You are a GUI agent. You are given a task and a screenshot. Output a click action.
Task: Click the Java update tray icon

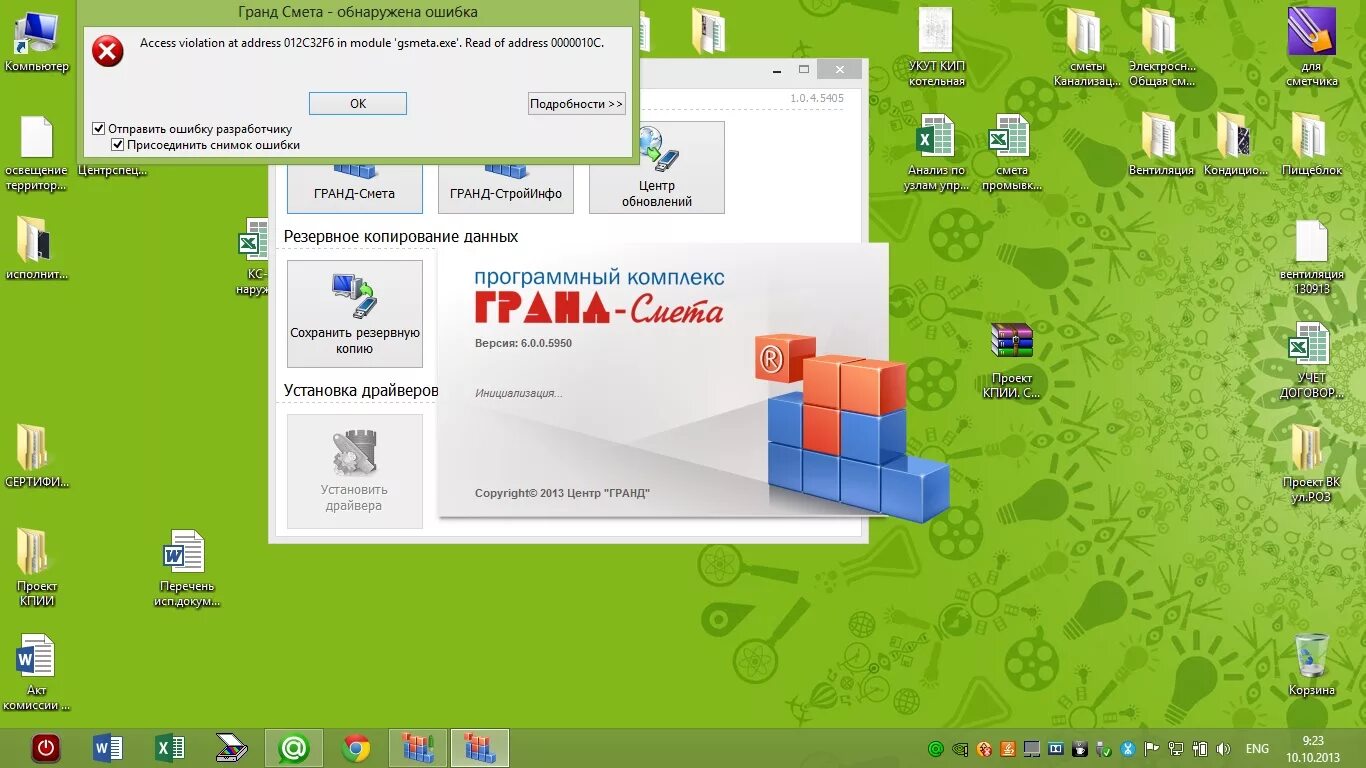[x=1008, y=749]
